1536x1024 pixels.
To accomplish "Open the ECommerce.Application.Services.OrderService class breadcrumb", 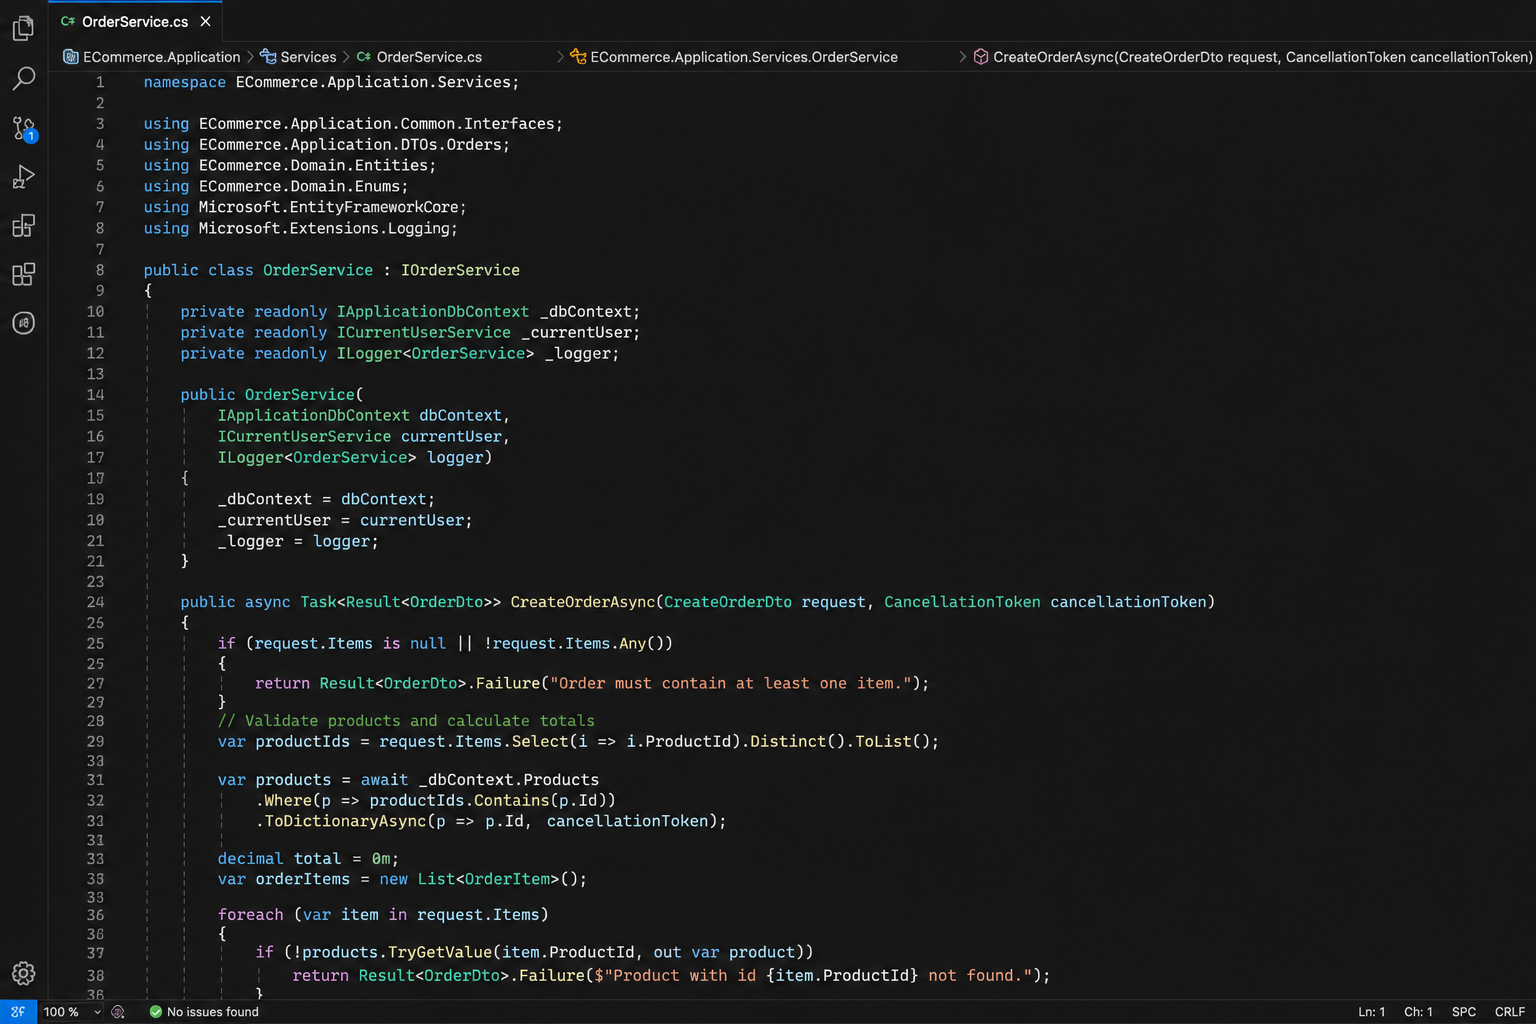I will pyautogui.click(x=734, y=57).
